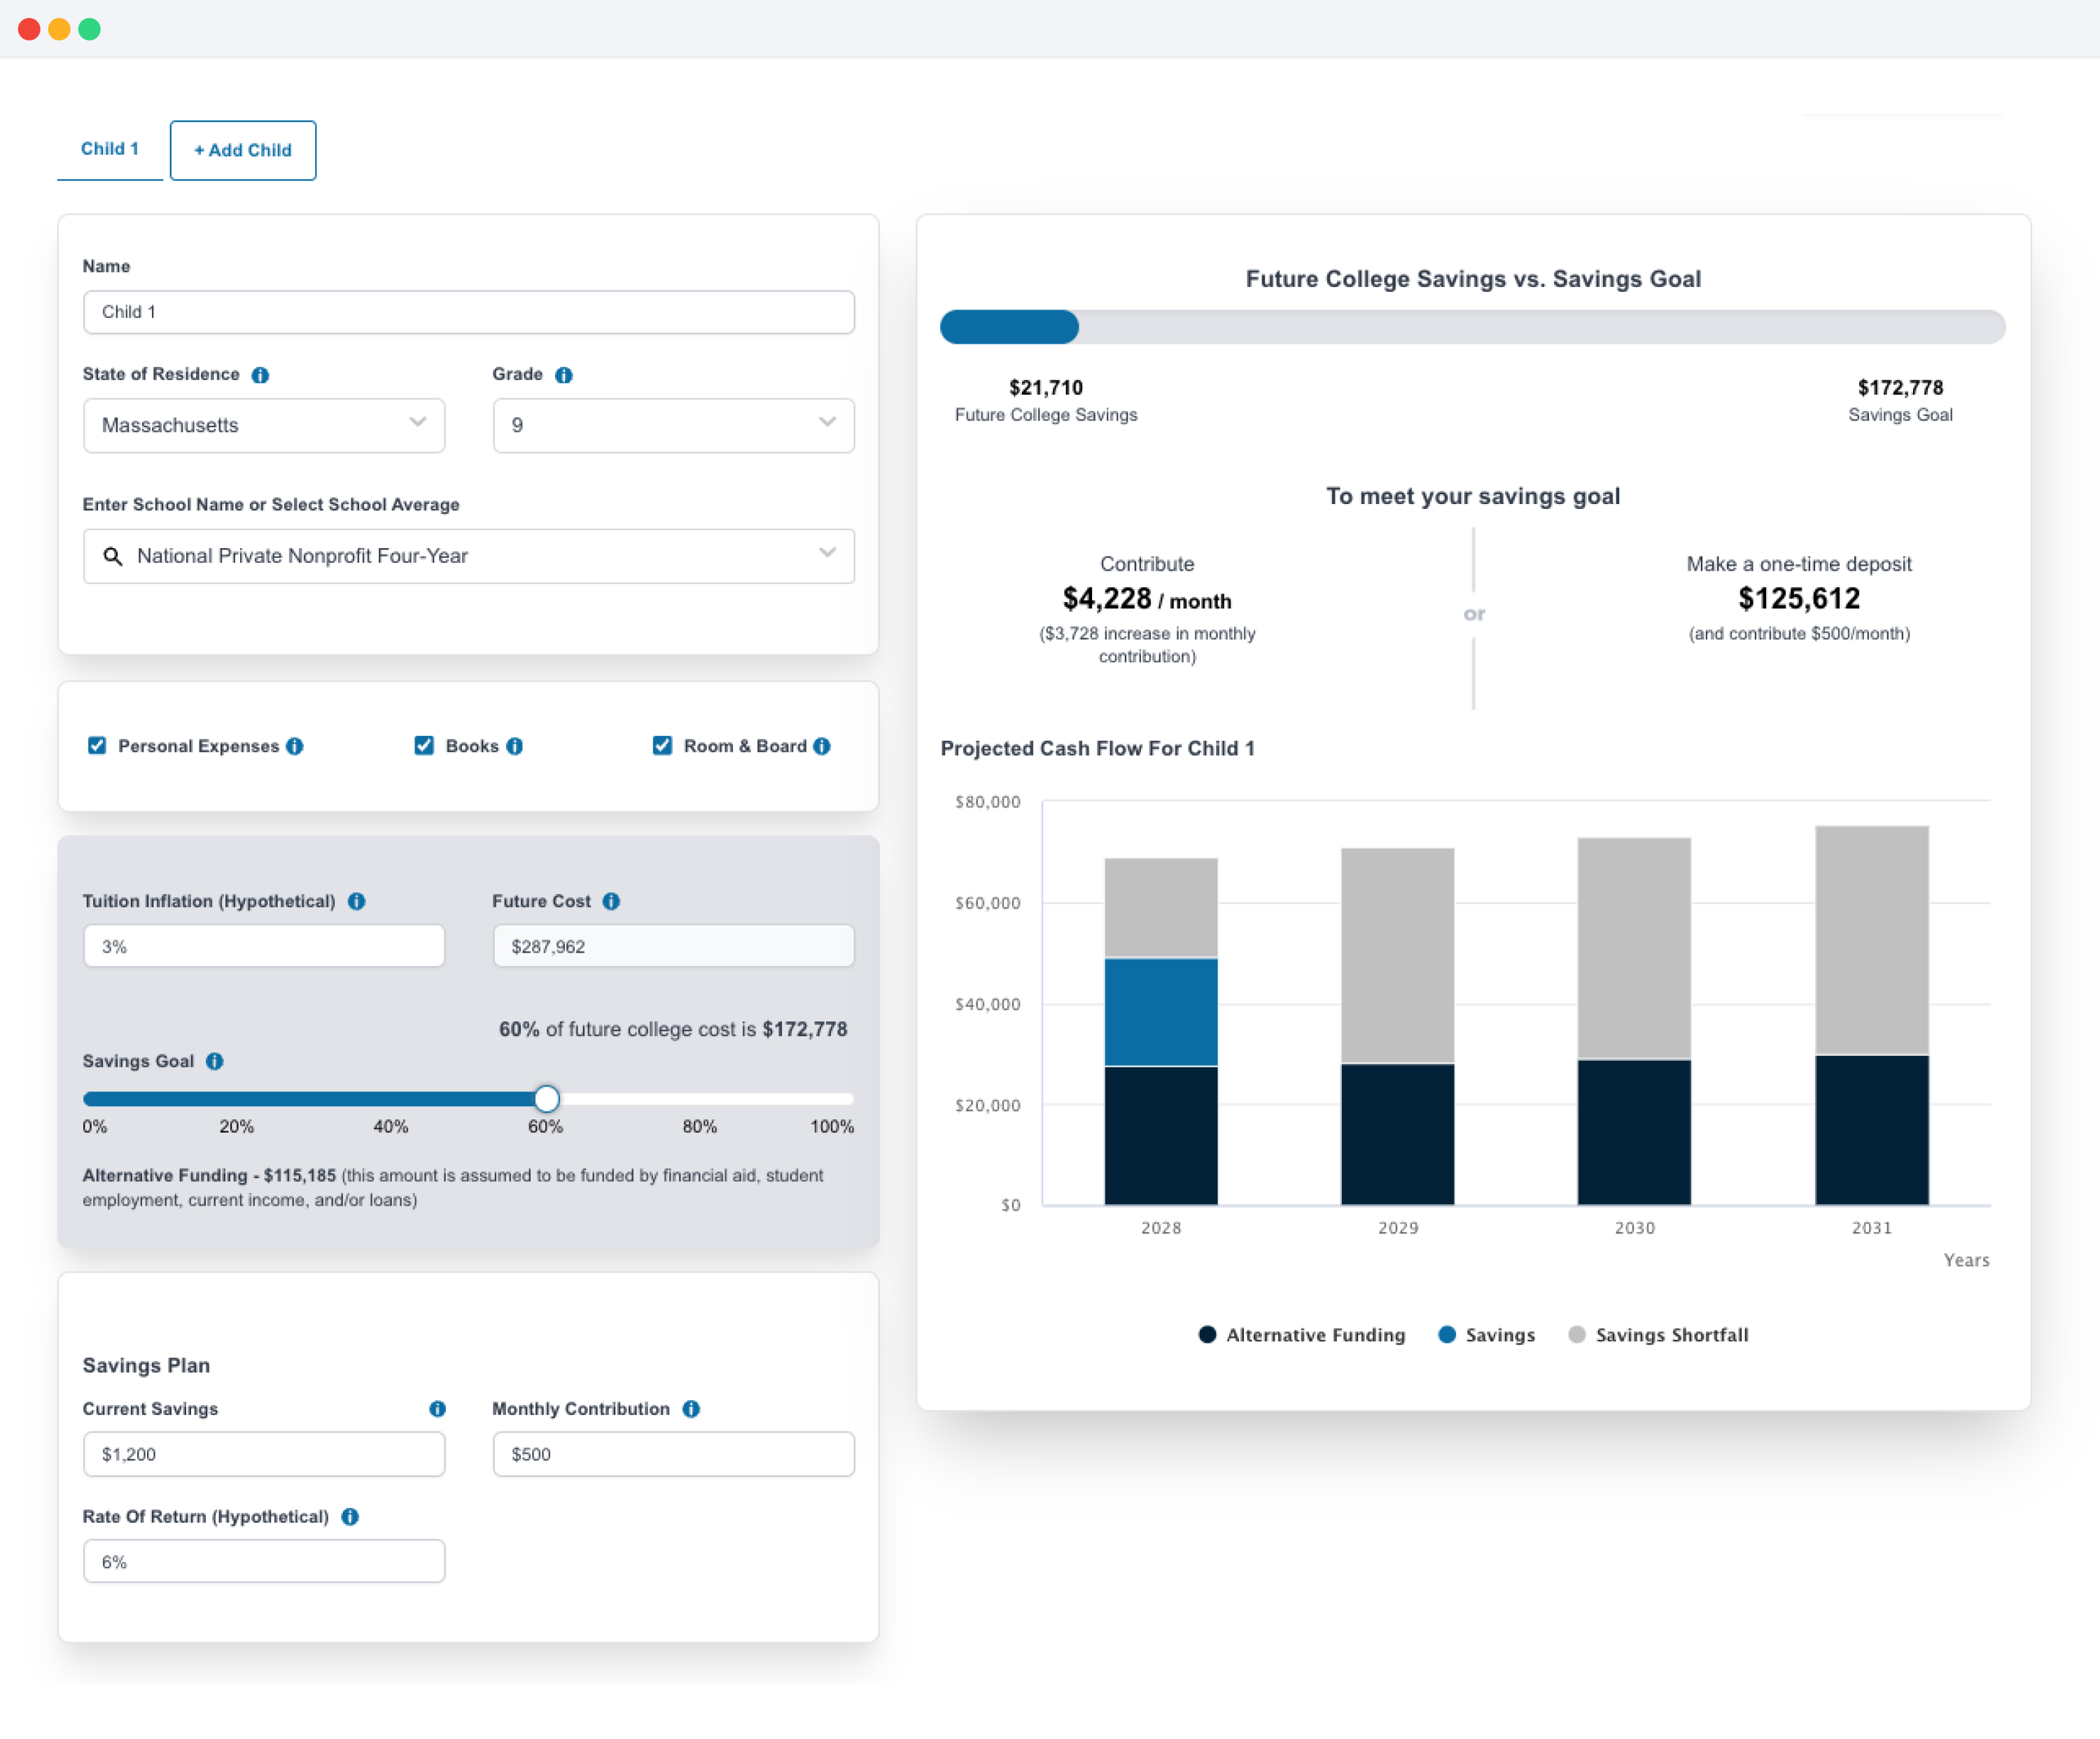The image size is (2100, 1739).
Task: Open the Massachusetts state dropdown
Action: tap(264, 426)
